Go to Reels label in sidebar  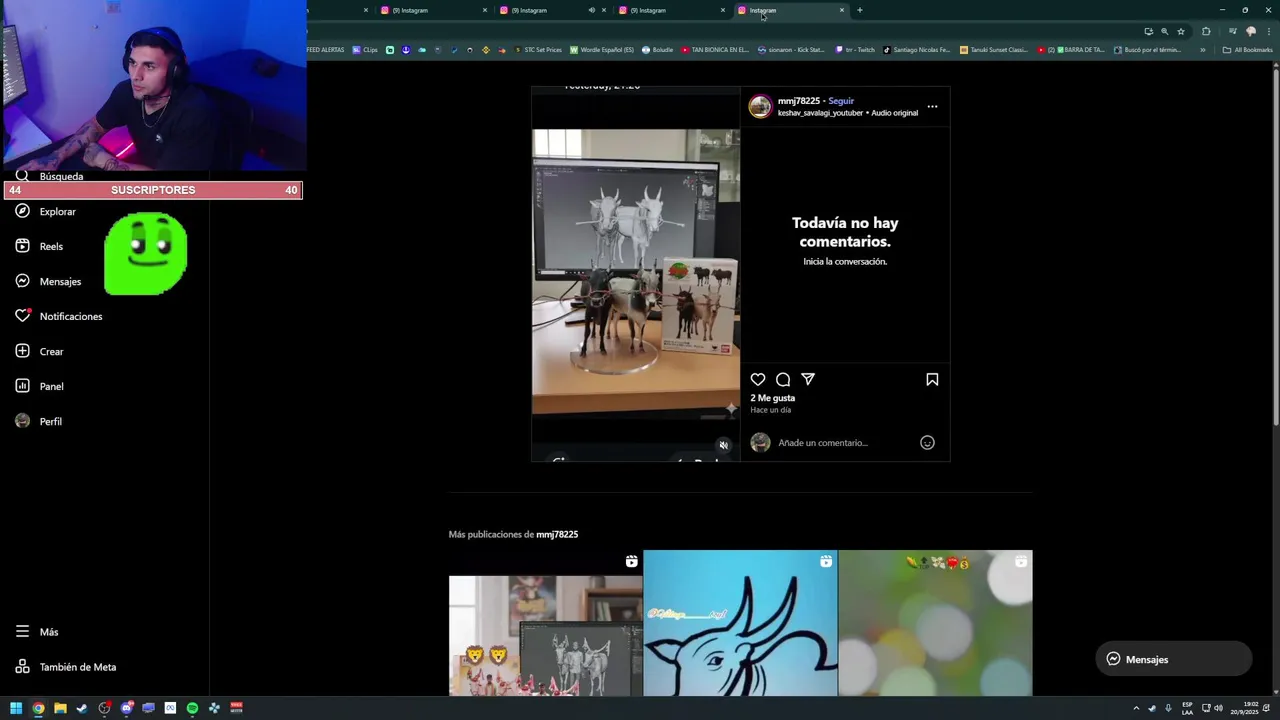(51, 246)
